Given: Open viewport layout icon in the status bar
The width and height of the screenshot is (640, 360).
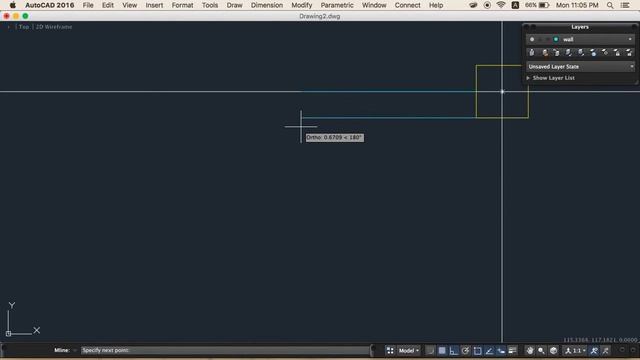Looking at the screenshot, I should pyautogui.click(x=390, y=351).
